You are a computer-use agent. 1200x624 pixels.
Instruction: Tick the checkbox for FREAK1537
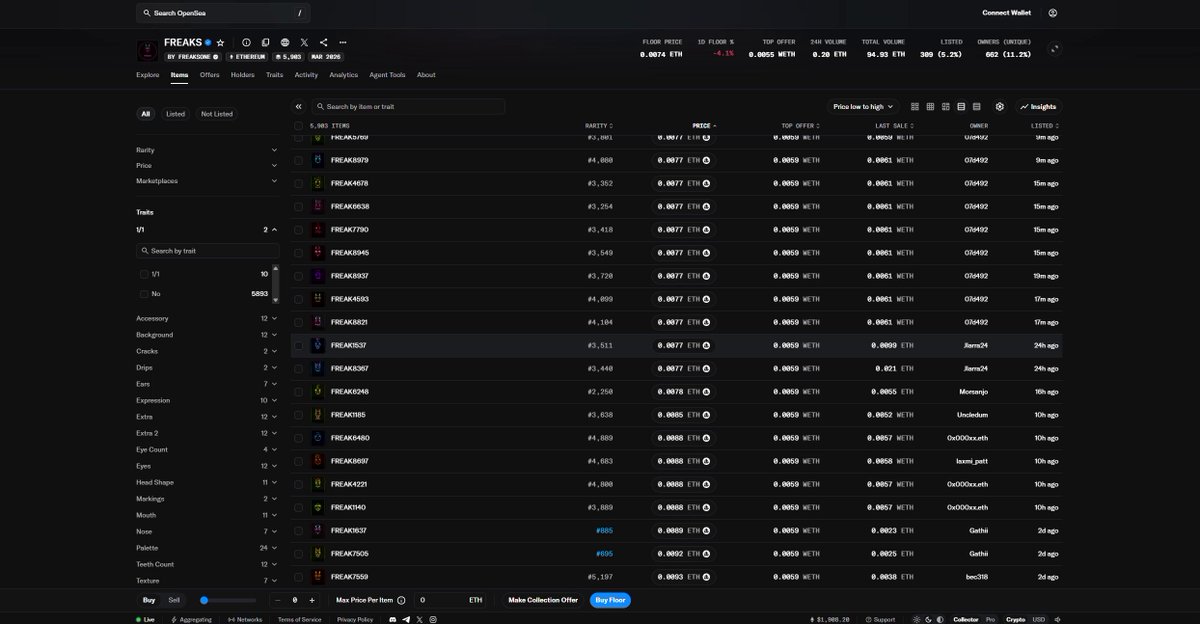pos(298,345)
